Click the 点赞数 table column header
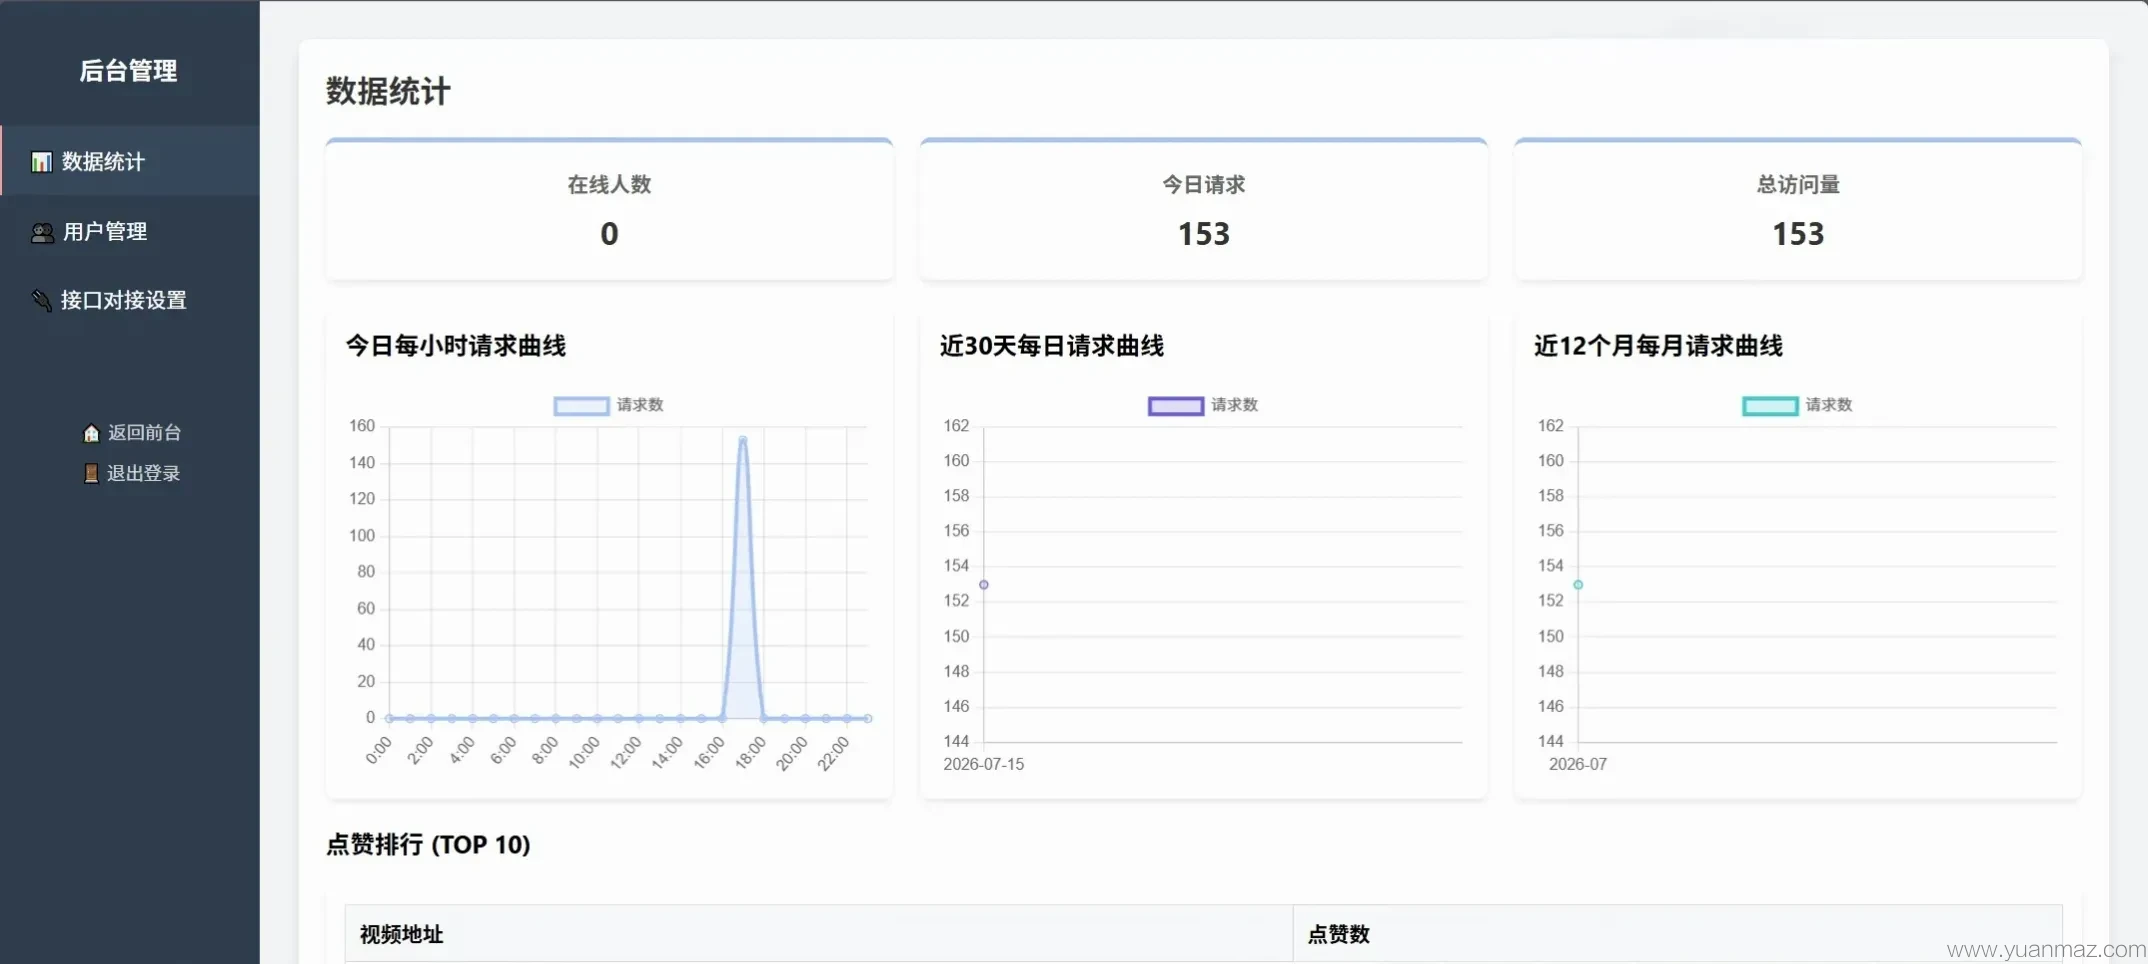 (1677, 934)
